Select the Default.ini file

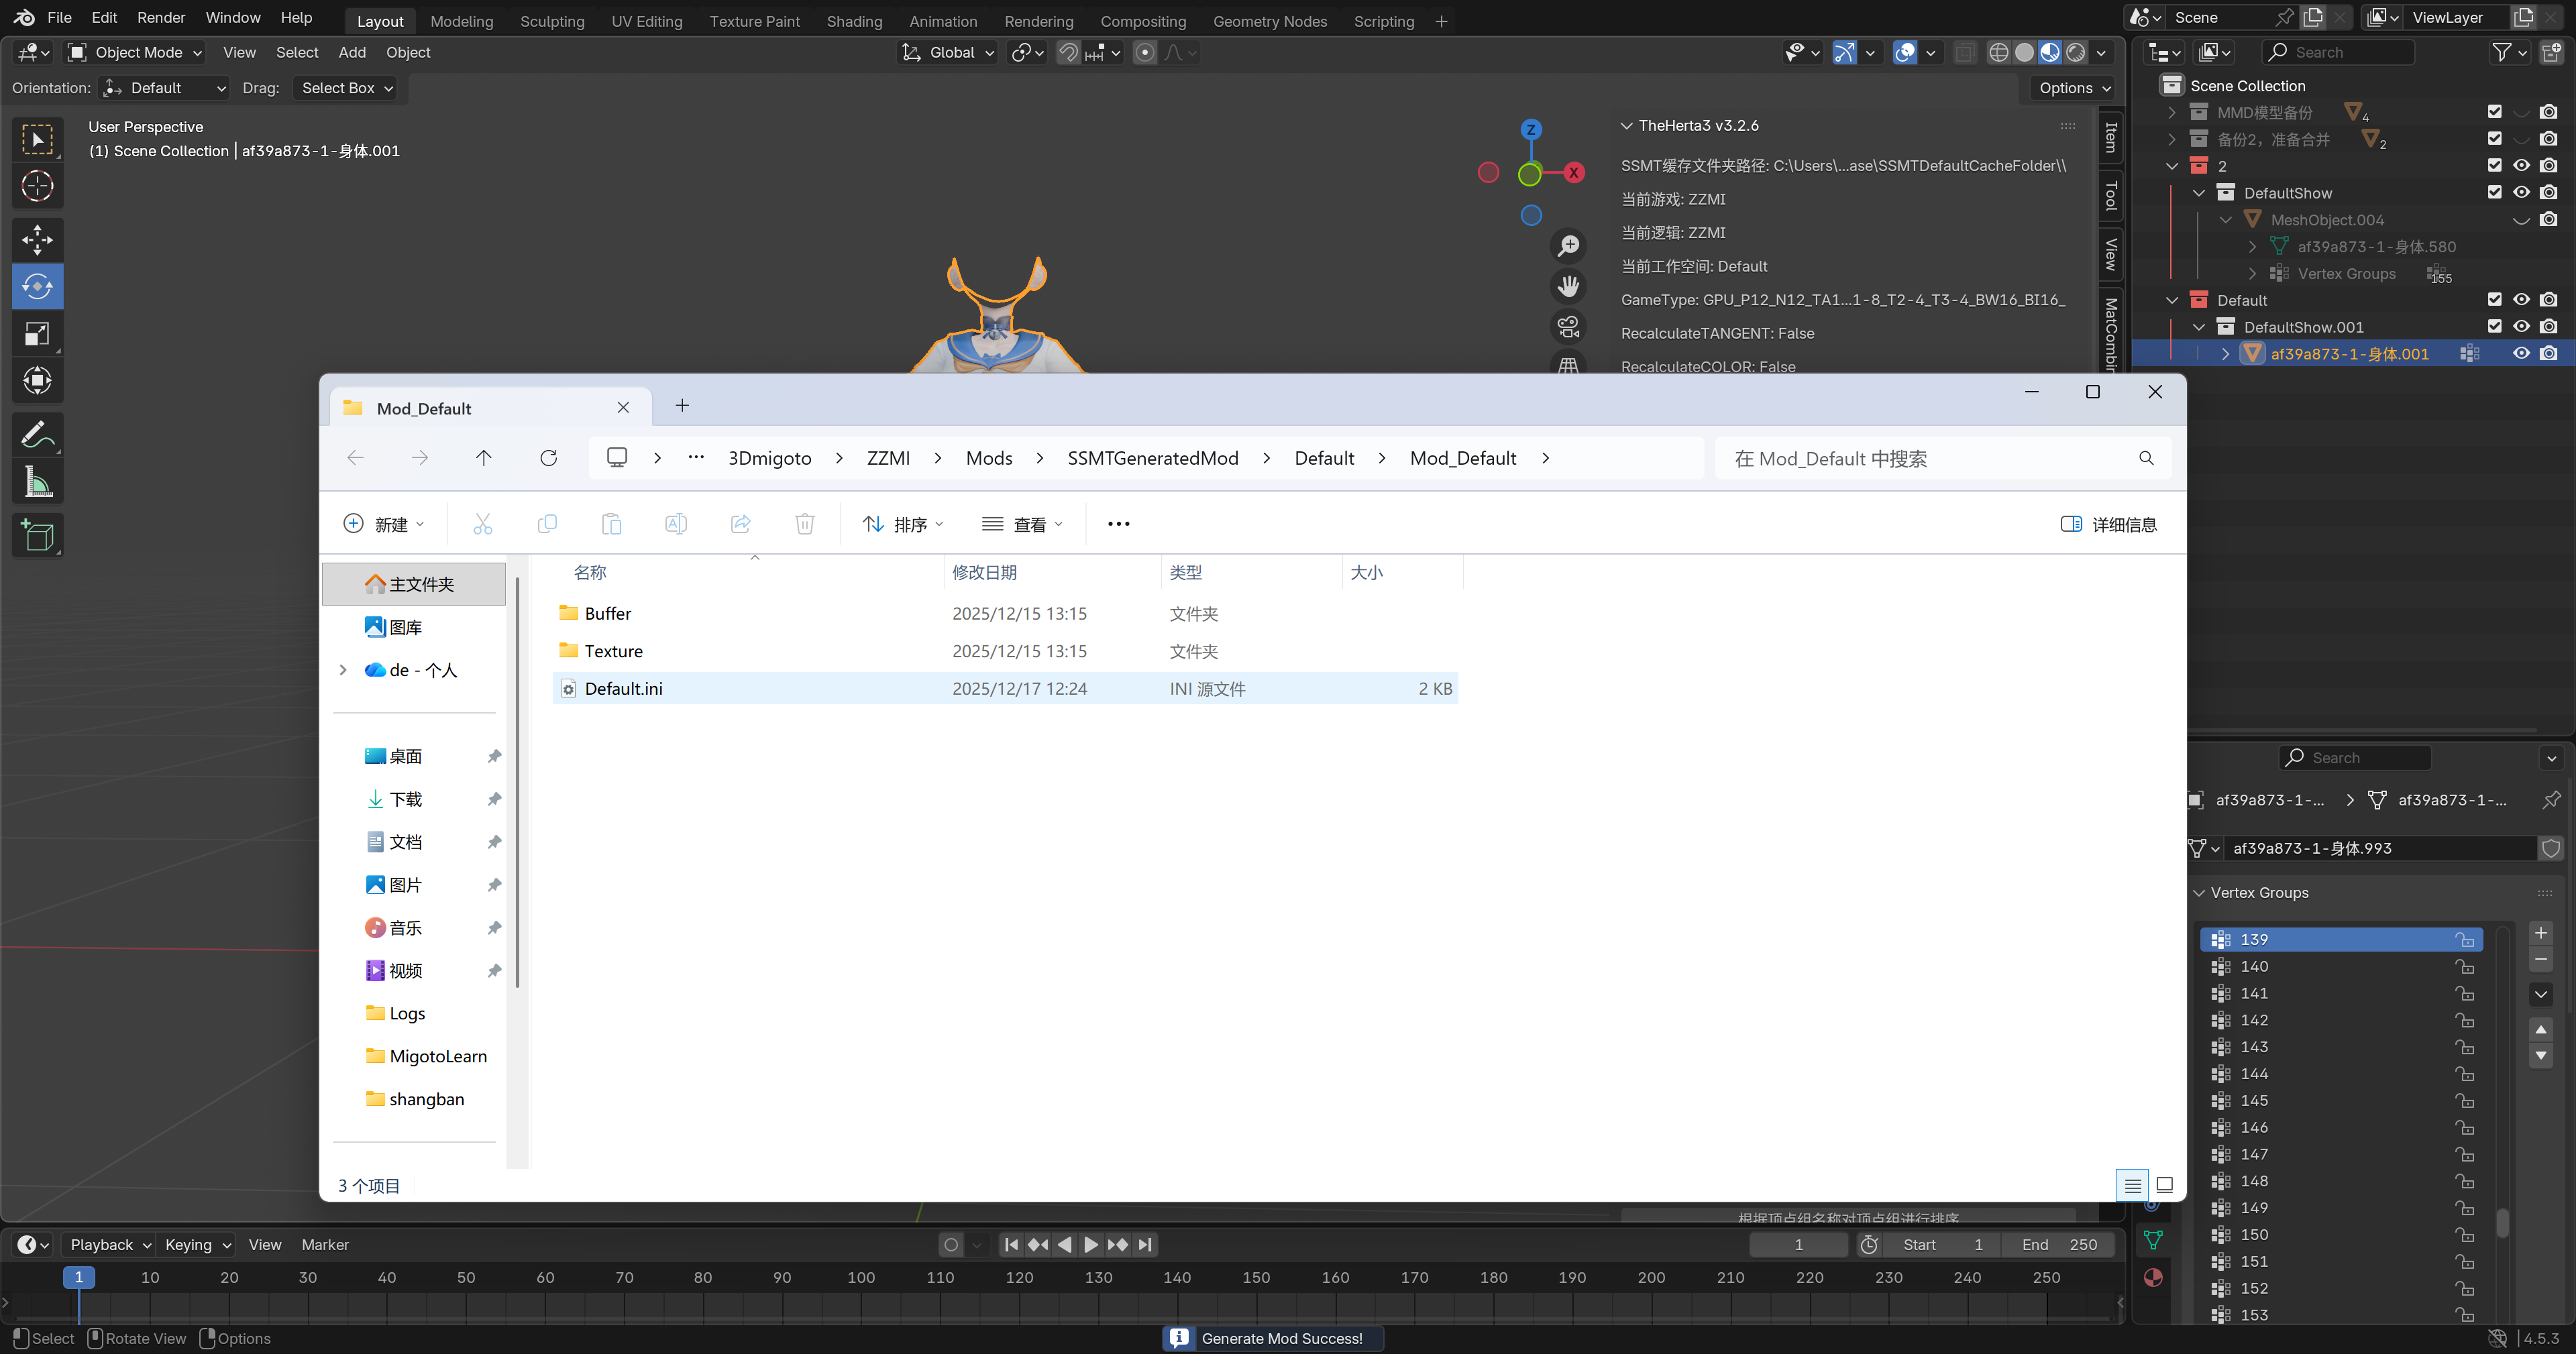[1005, 689]
